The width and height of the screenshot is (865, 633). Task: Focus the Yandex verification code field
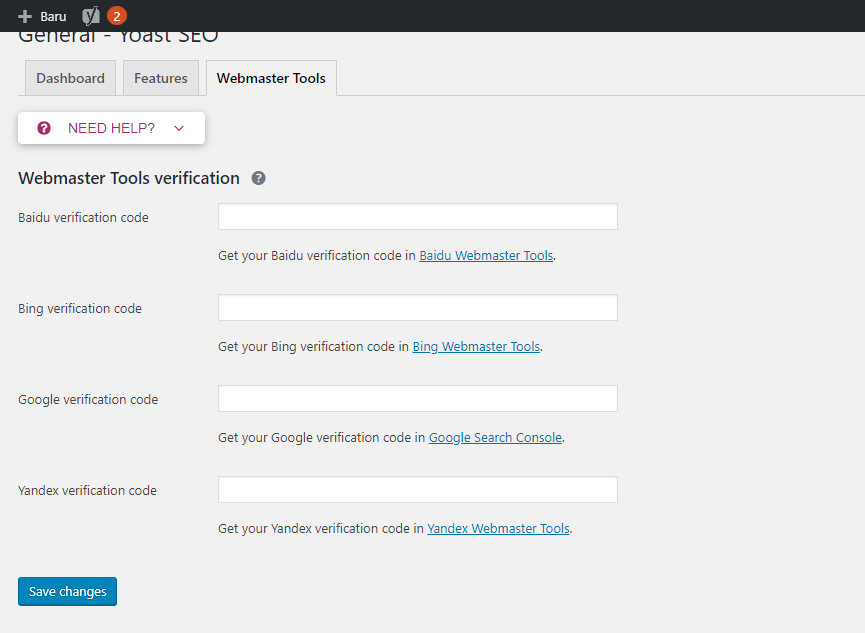click(x=418, y=490)
